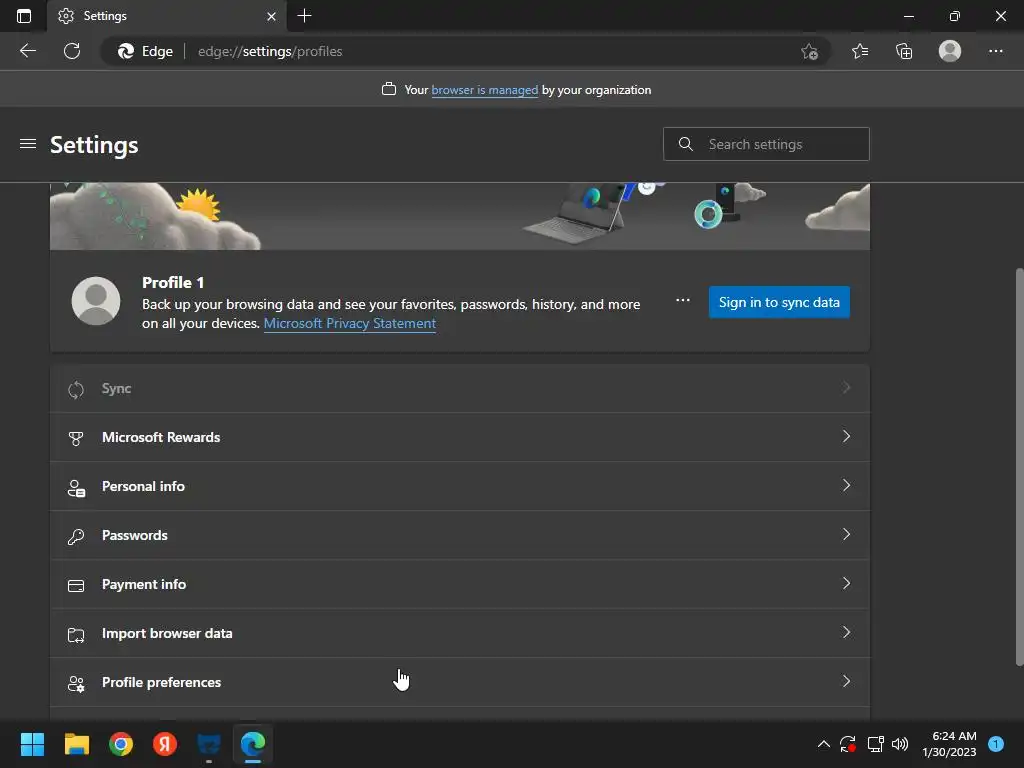Viewport: 1024px width, 768px height.
Task: Click the Profile 1 avatar picture
Action: click(96, 300)
